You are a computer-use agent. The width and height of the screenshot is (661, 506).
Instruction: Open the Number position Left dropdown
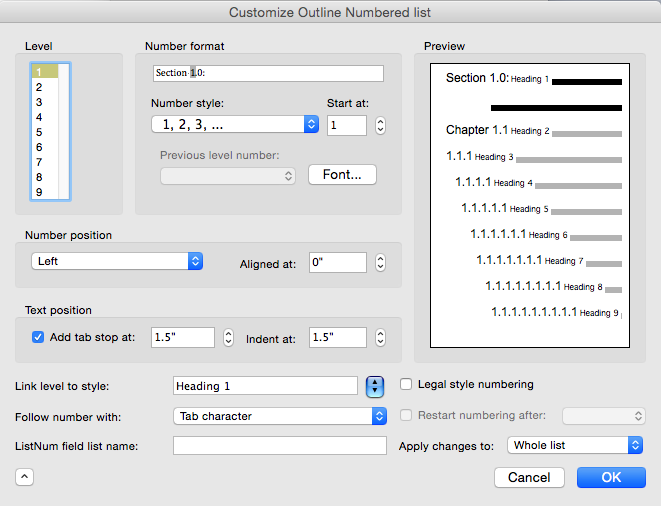pyautogui.click(x=117, y=261)
